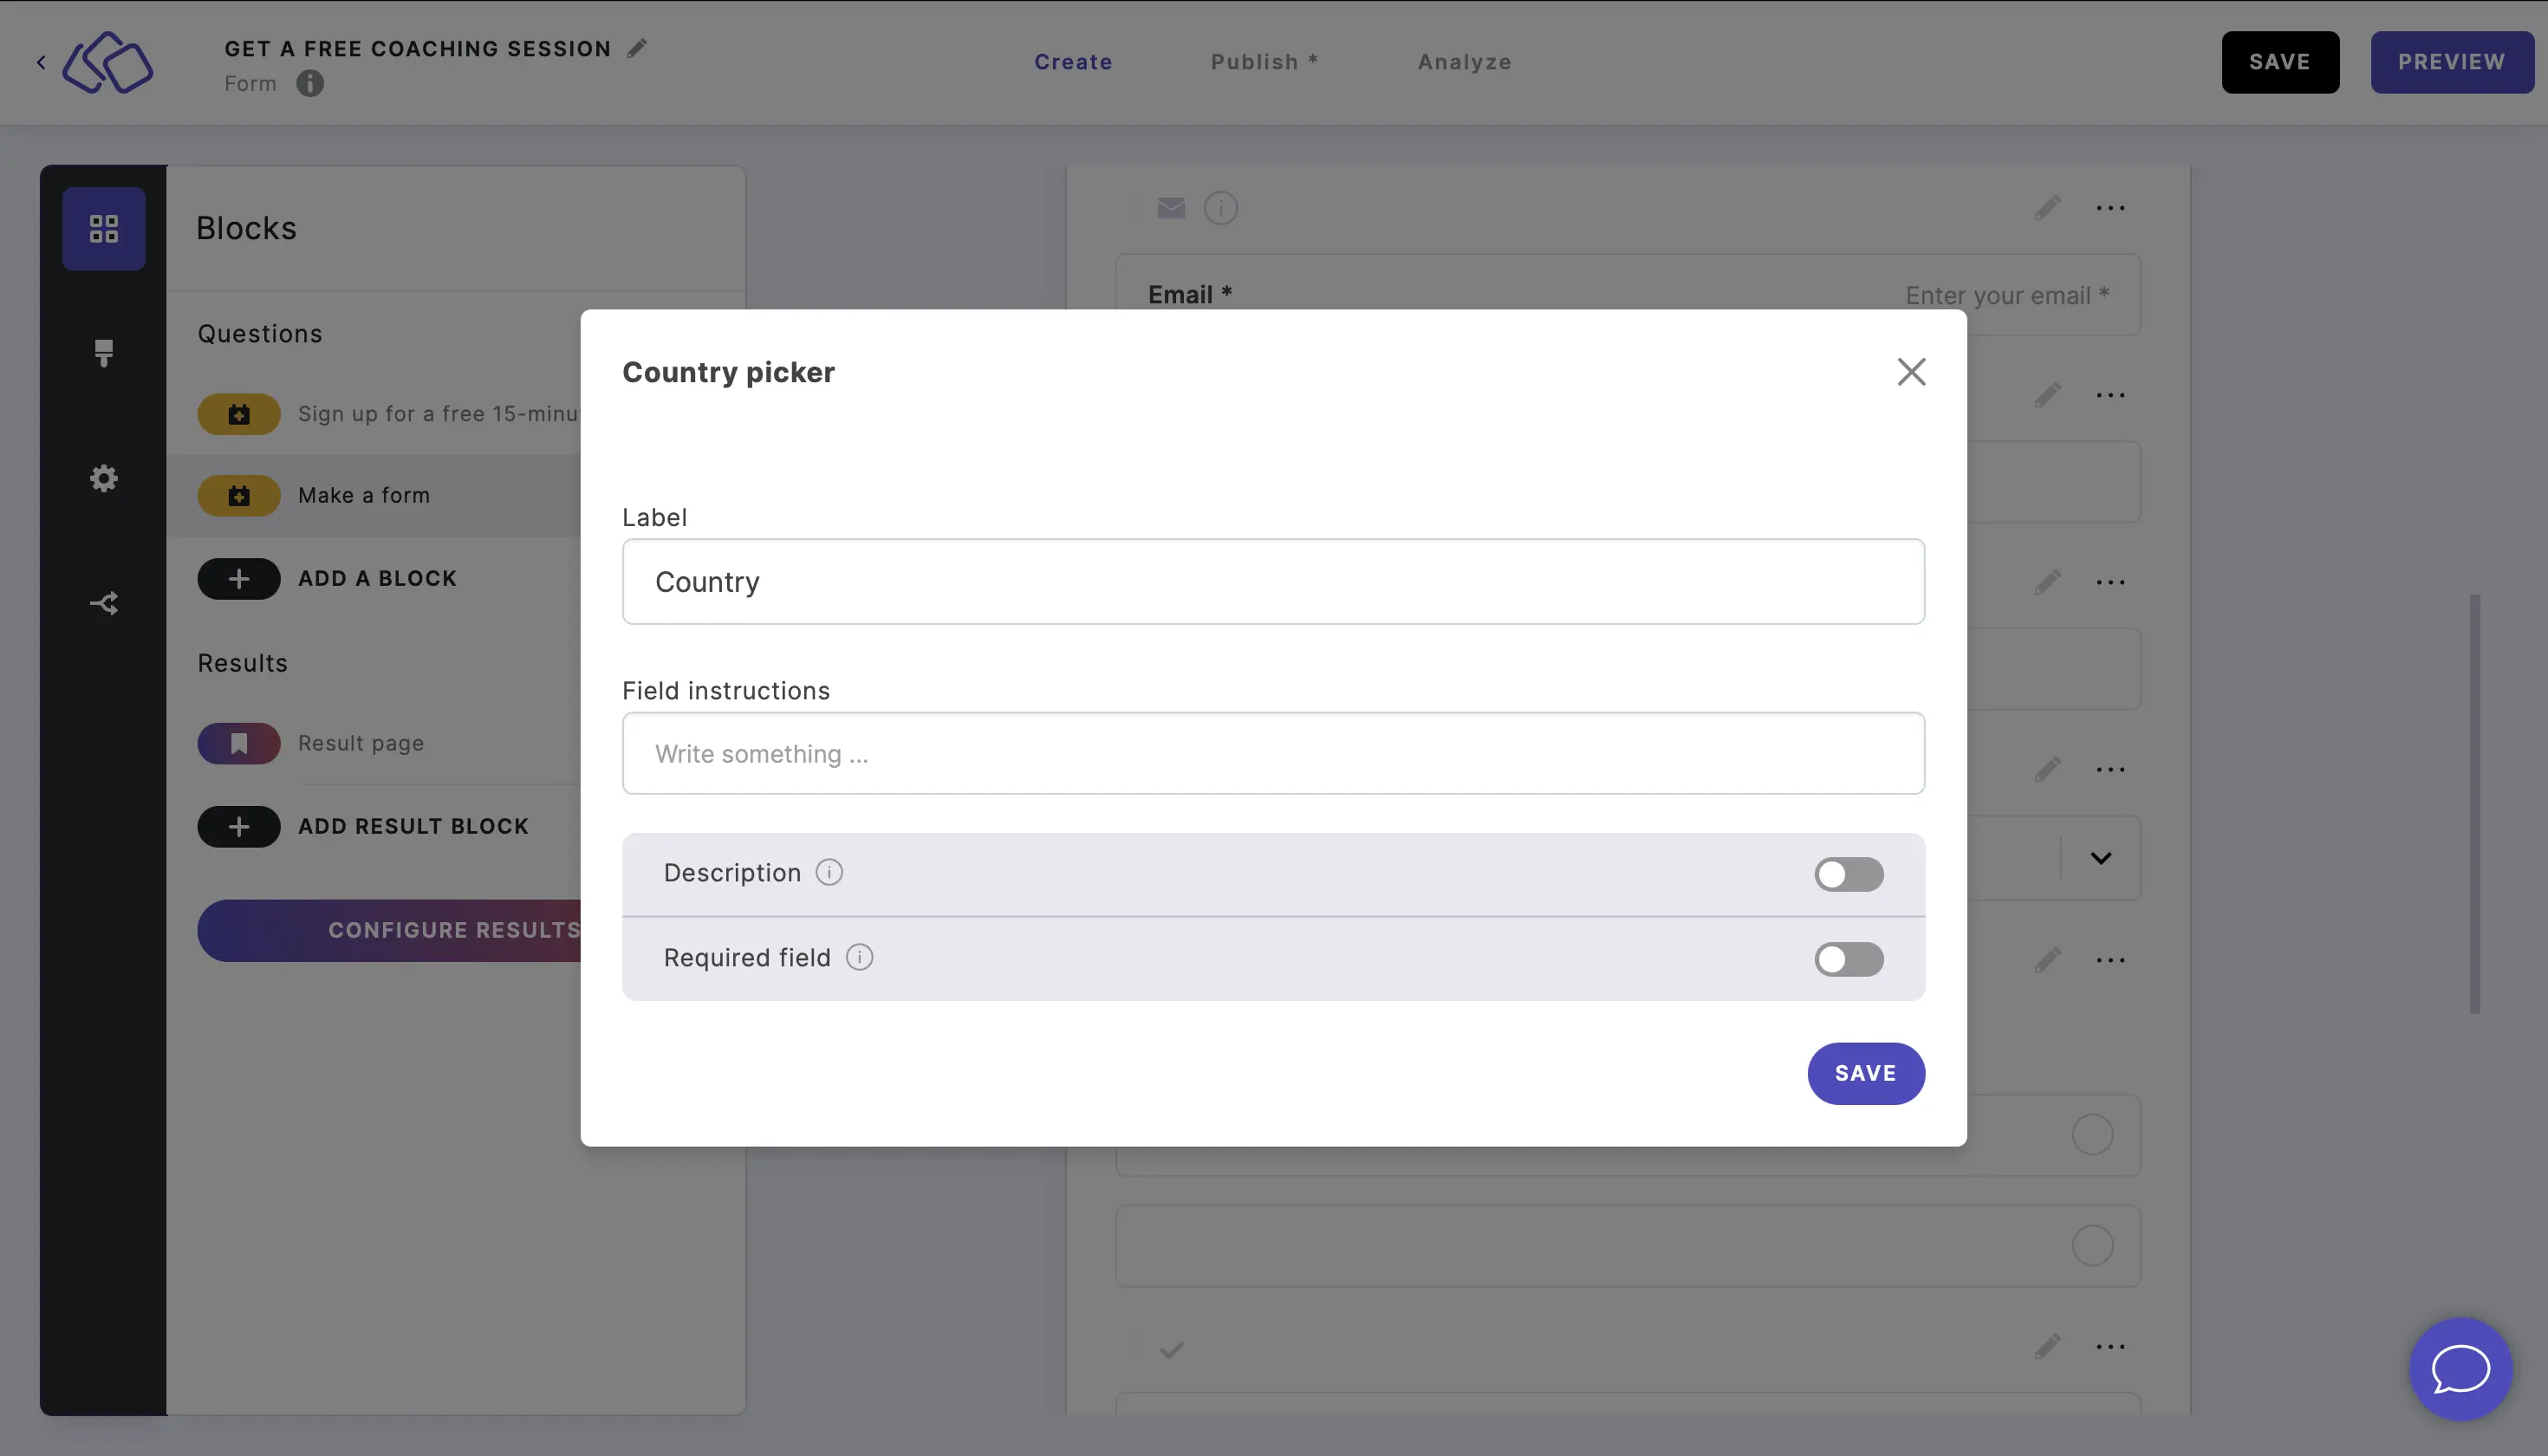2548x1456 pixels.
Task: Select the upper radio circle in the form preview
Action: click(2092, 1135)
